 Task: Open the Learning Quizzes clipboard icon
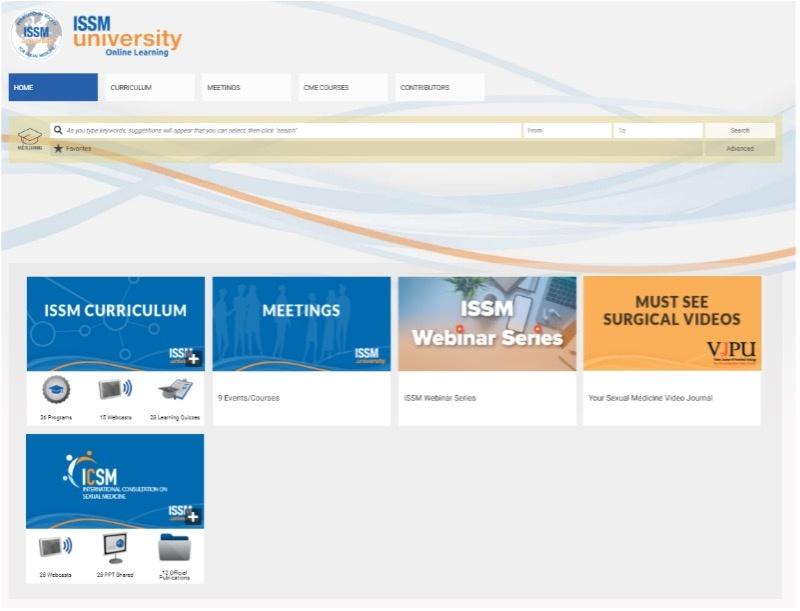tap(175, 390)
